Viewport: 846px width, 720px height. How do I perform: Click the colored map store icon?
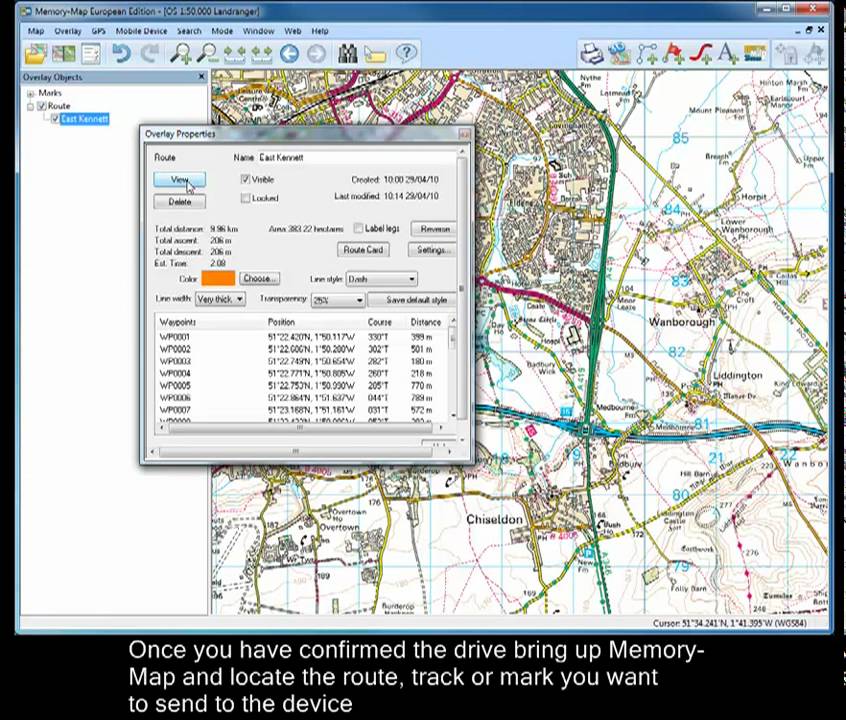[x=755, y=53]
